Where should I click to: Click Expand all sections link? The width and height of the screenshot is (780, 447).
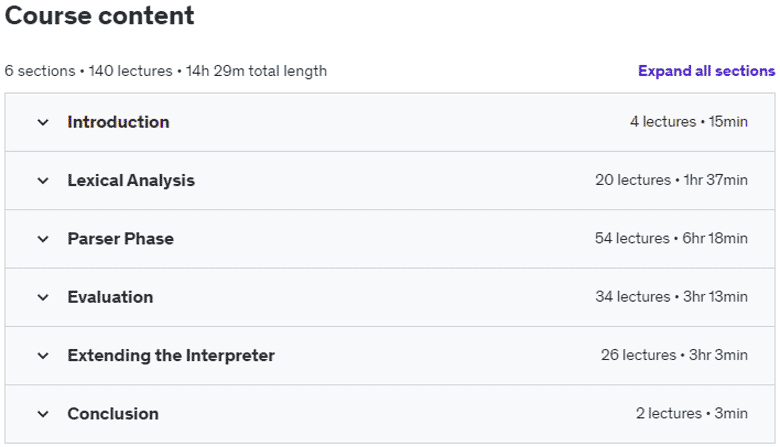pyautogui.click(x=706, y=71)
